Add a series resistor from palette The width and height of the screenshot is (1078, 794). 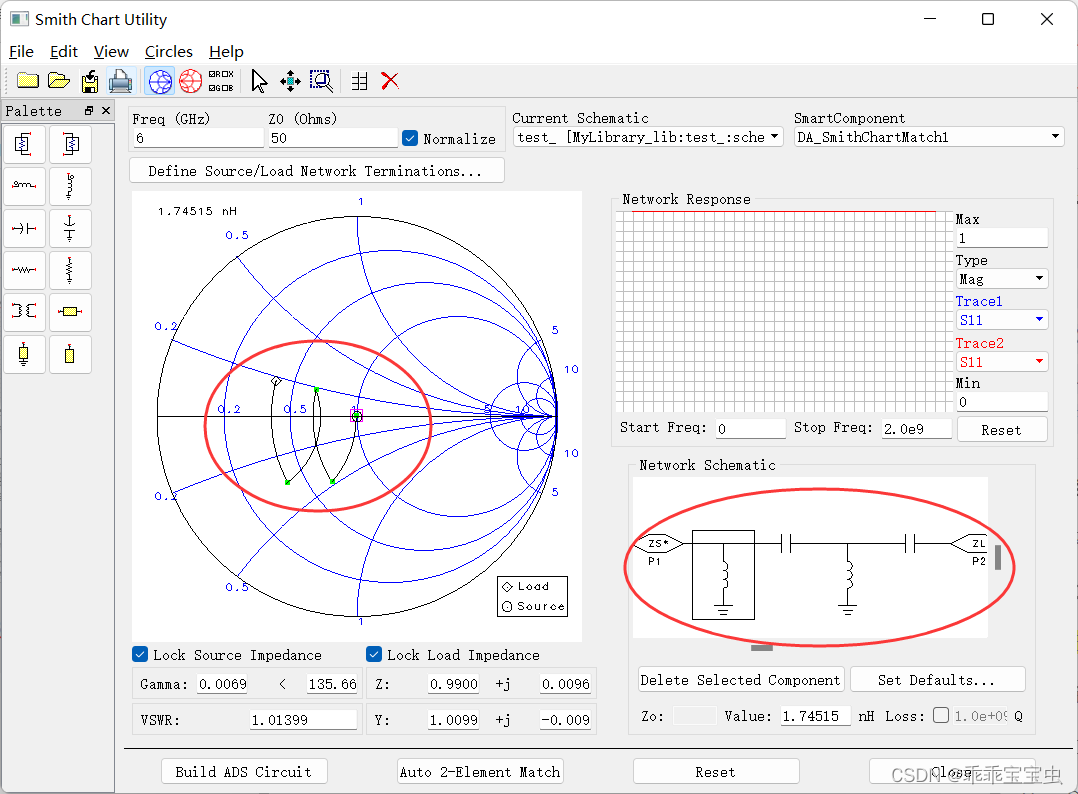coord(24,270)
